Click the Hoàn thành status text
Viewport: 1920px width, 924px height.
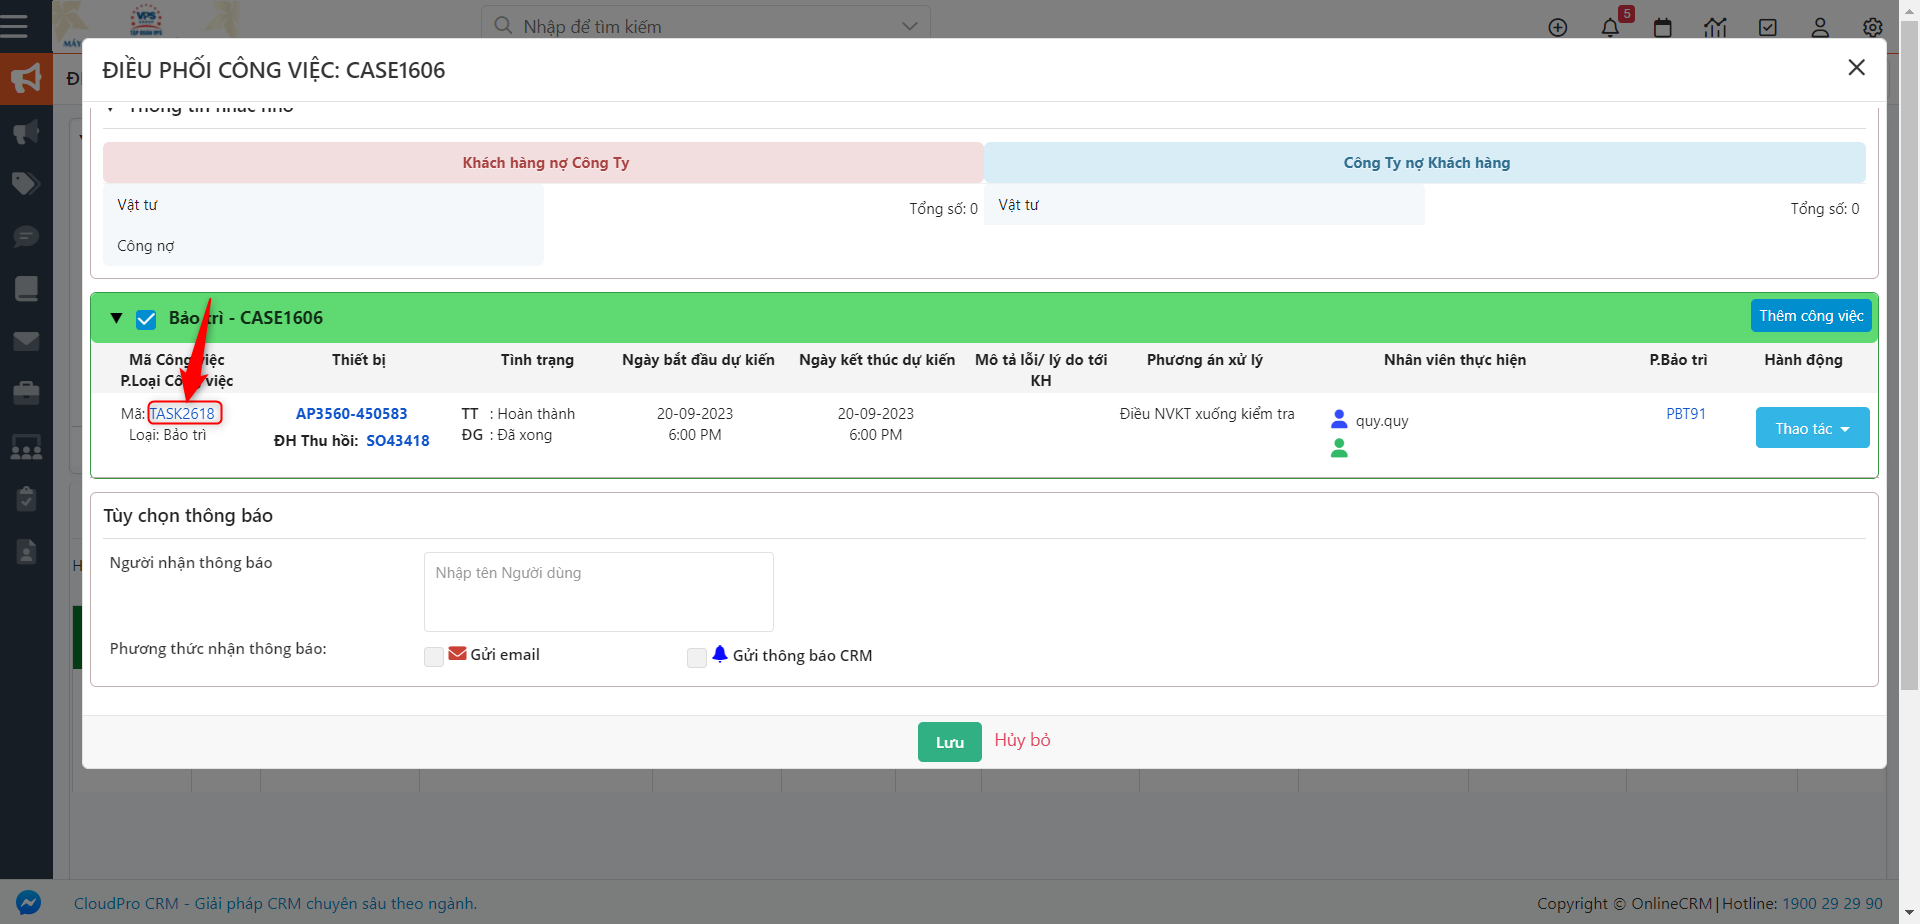(x=536, y=414)
